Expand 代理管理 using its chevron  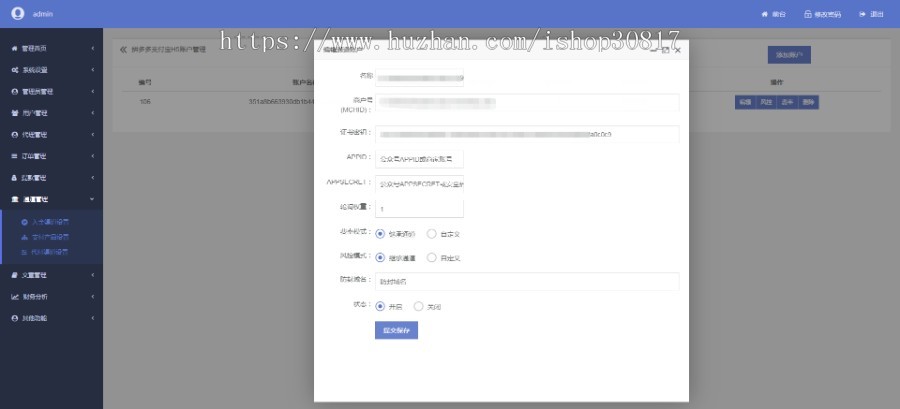(92, 135)
